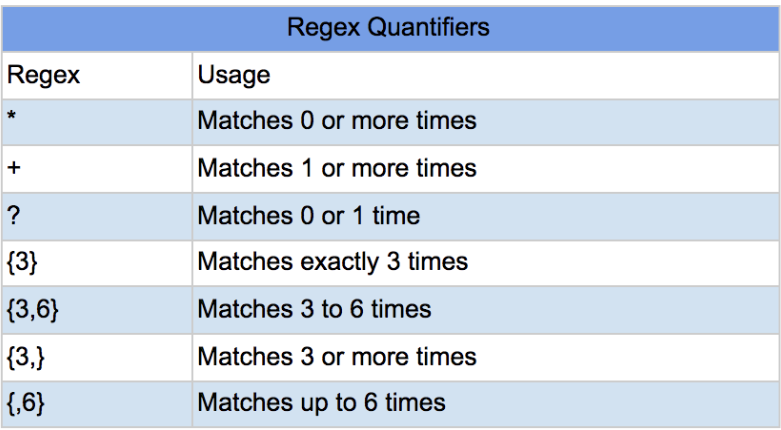Select the 'Matches 1 or more times' cell
The height and width of the screenshot is (430, 781).
point(485,169)
